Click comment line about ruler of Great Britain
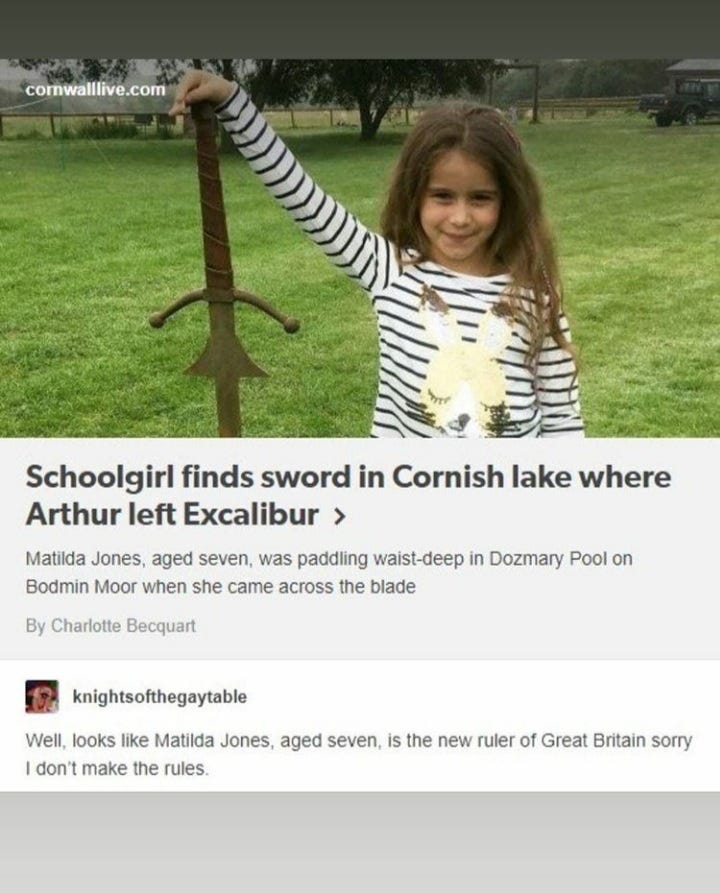This screenshot has width=720, height=893. point(359,741)
